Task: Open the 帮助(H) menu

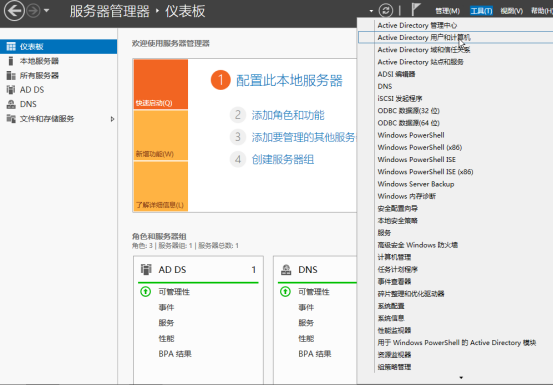Action: (x=542, y=11)
